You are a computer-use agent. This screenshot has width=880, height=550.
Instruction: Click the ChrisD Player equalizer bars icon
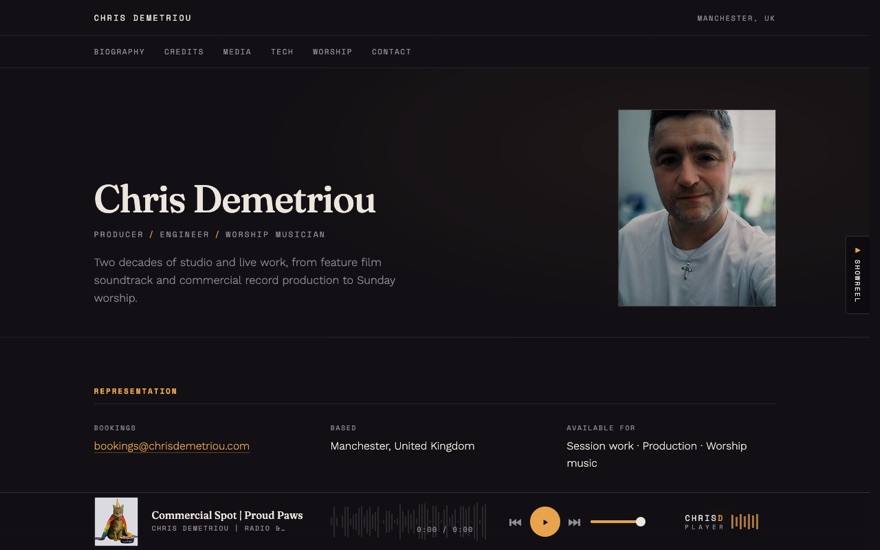(x=745, y=521)
